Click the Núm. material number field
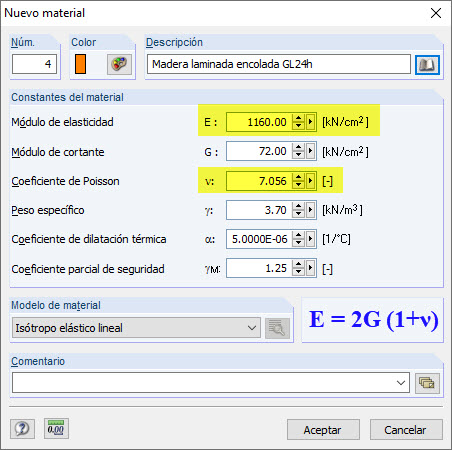Image resolution: width=452 pixels, height=450 pixels. point(34,64)
